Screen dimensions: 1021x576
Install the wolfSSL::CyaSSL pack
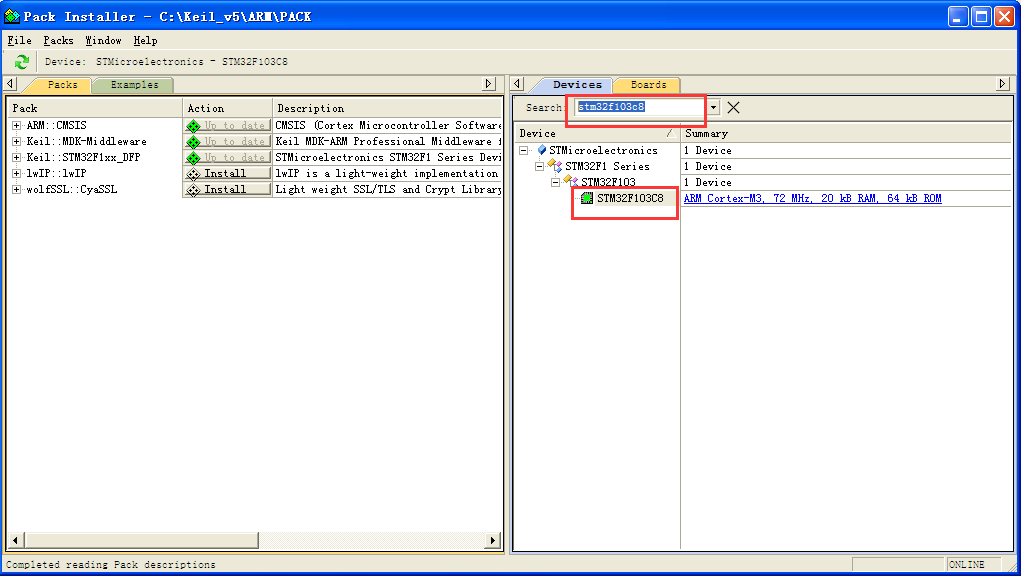point(227,190)
